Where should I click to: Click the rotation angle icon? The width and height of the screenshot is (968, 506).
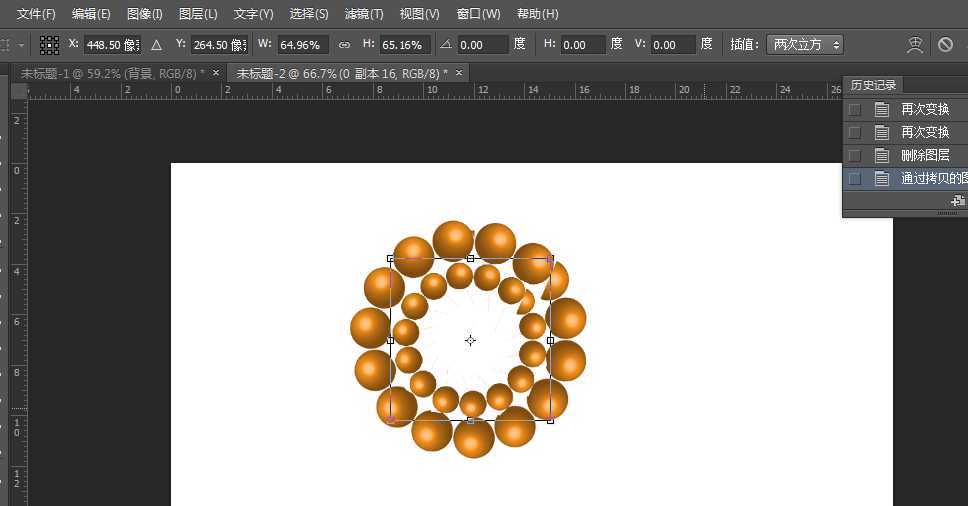445,45
